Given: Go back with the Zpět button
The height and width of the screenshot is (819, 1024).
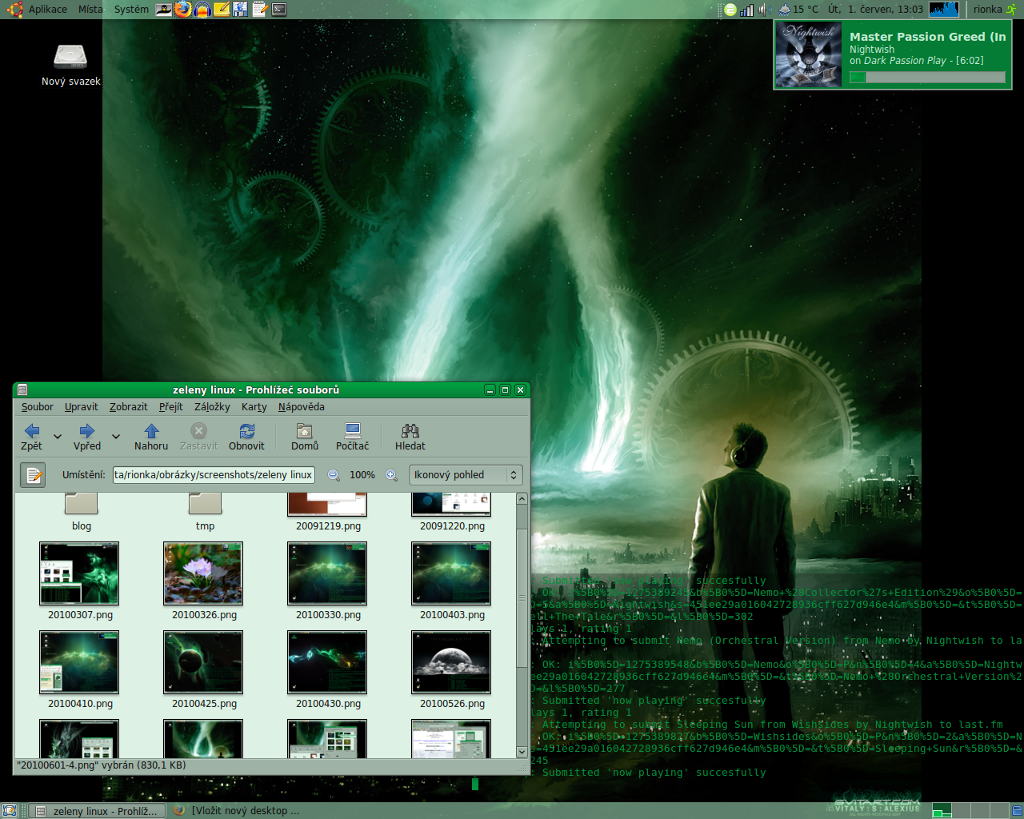Looking at the screenshot, I should pos(31,437).
